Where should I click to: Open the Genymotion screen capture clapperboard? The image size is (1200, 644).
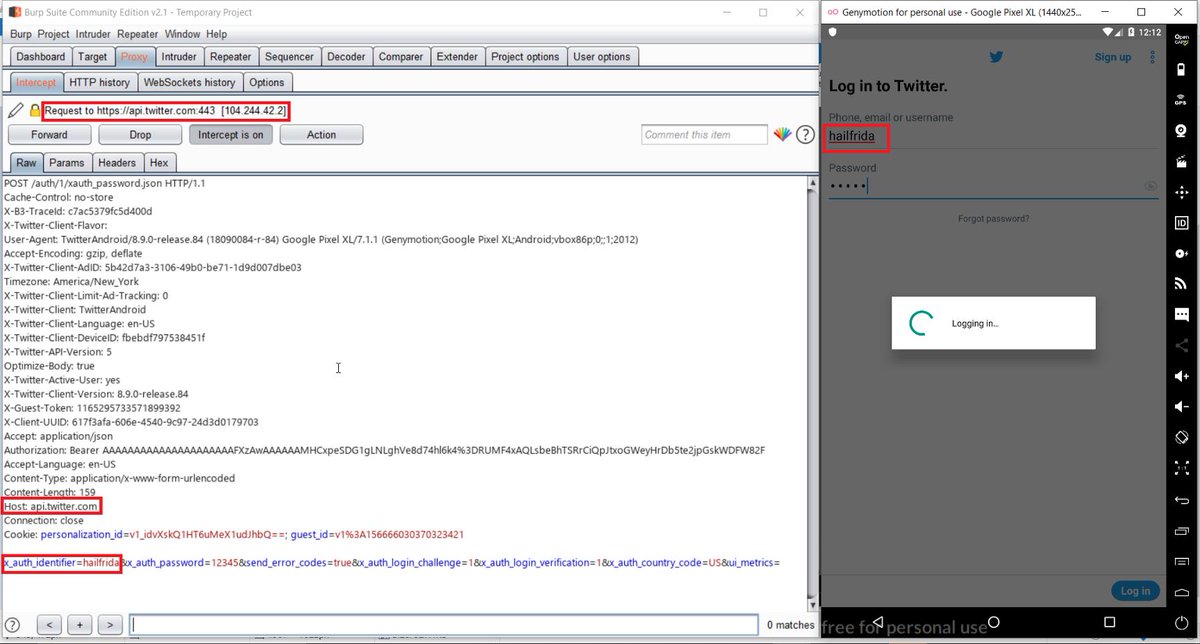[1181, 161]
